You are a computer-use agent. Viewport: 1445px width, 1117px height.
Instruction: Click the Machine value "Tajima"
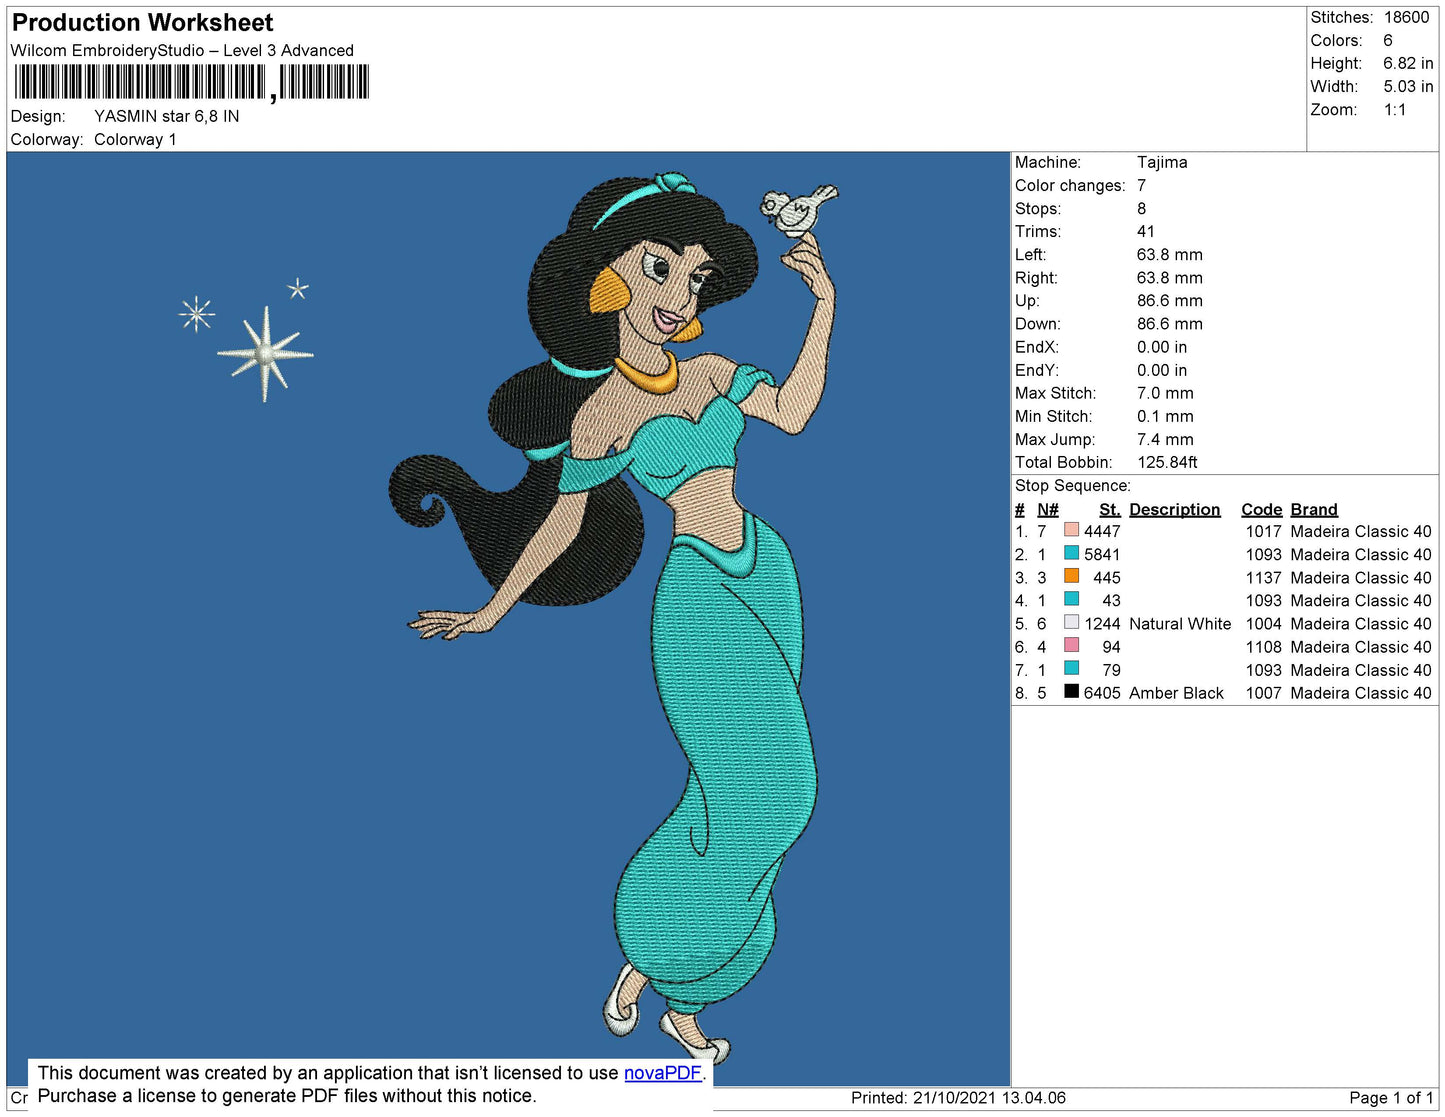(x=1162, y=162)
